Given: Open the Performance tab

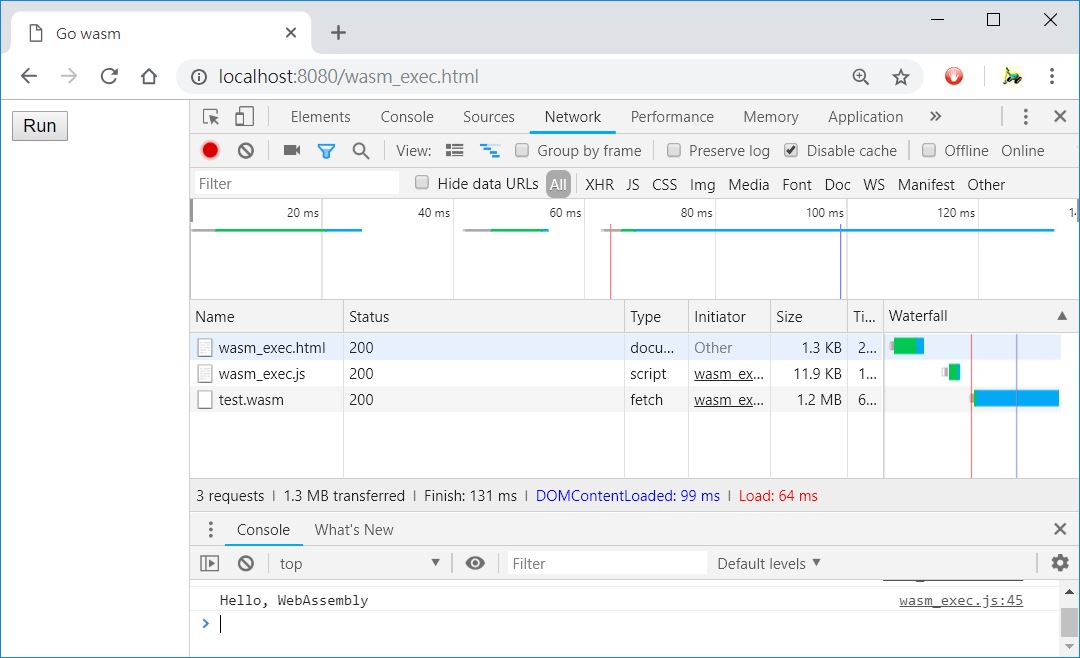Looking at the screenshot, I should click(672, 117).
